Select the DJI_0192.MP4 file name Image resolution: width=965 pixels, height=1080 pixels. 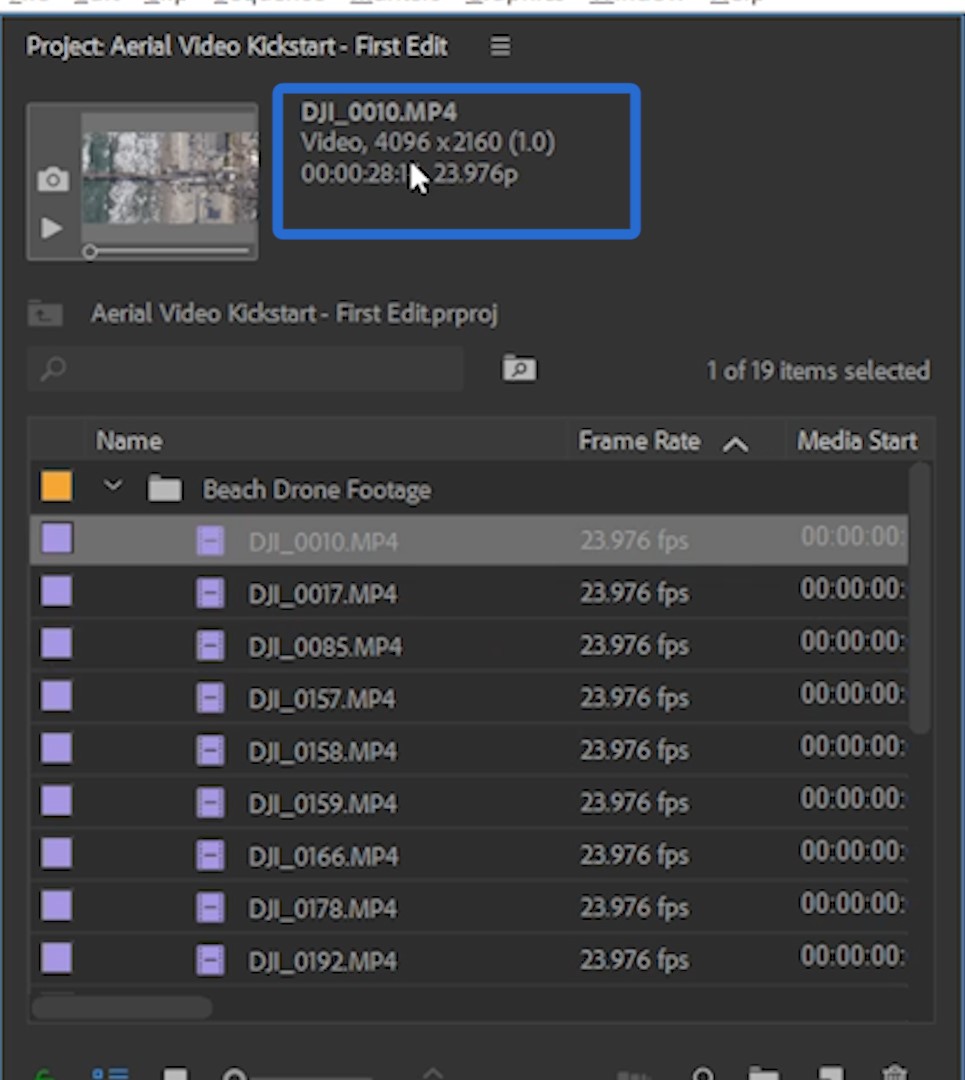[323, 961]
